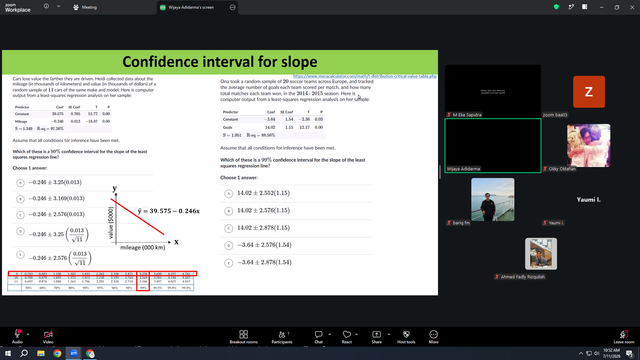
Task: Open meeting info icon in title bar
Action: (46, 7)
